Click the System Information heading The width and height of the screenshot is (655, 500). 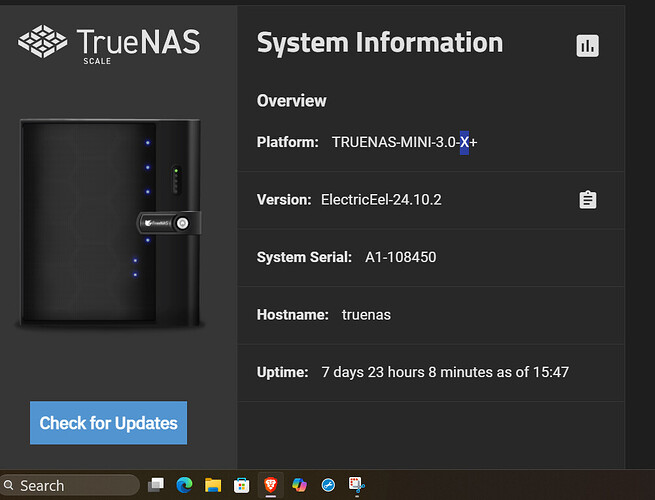[x=380, y=43]
